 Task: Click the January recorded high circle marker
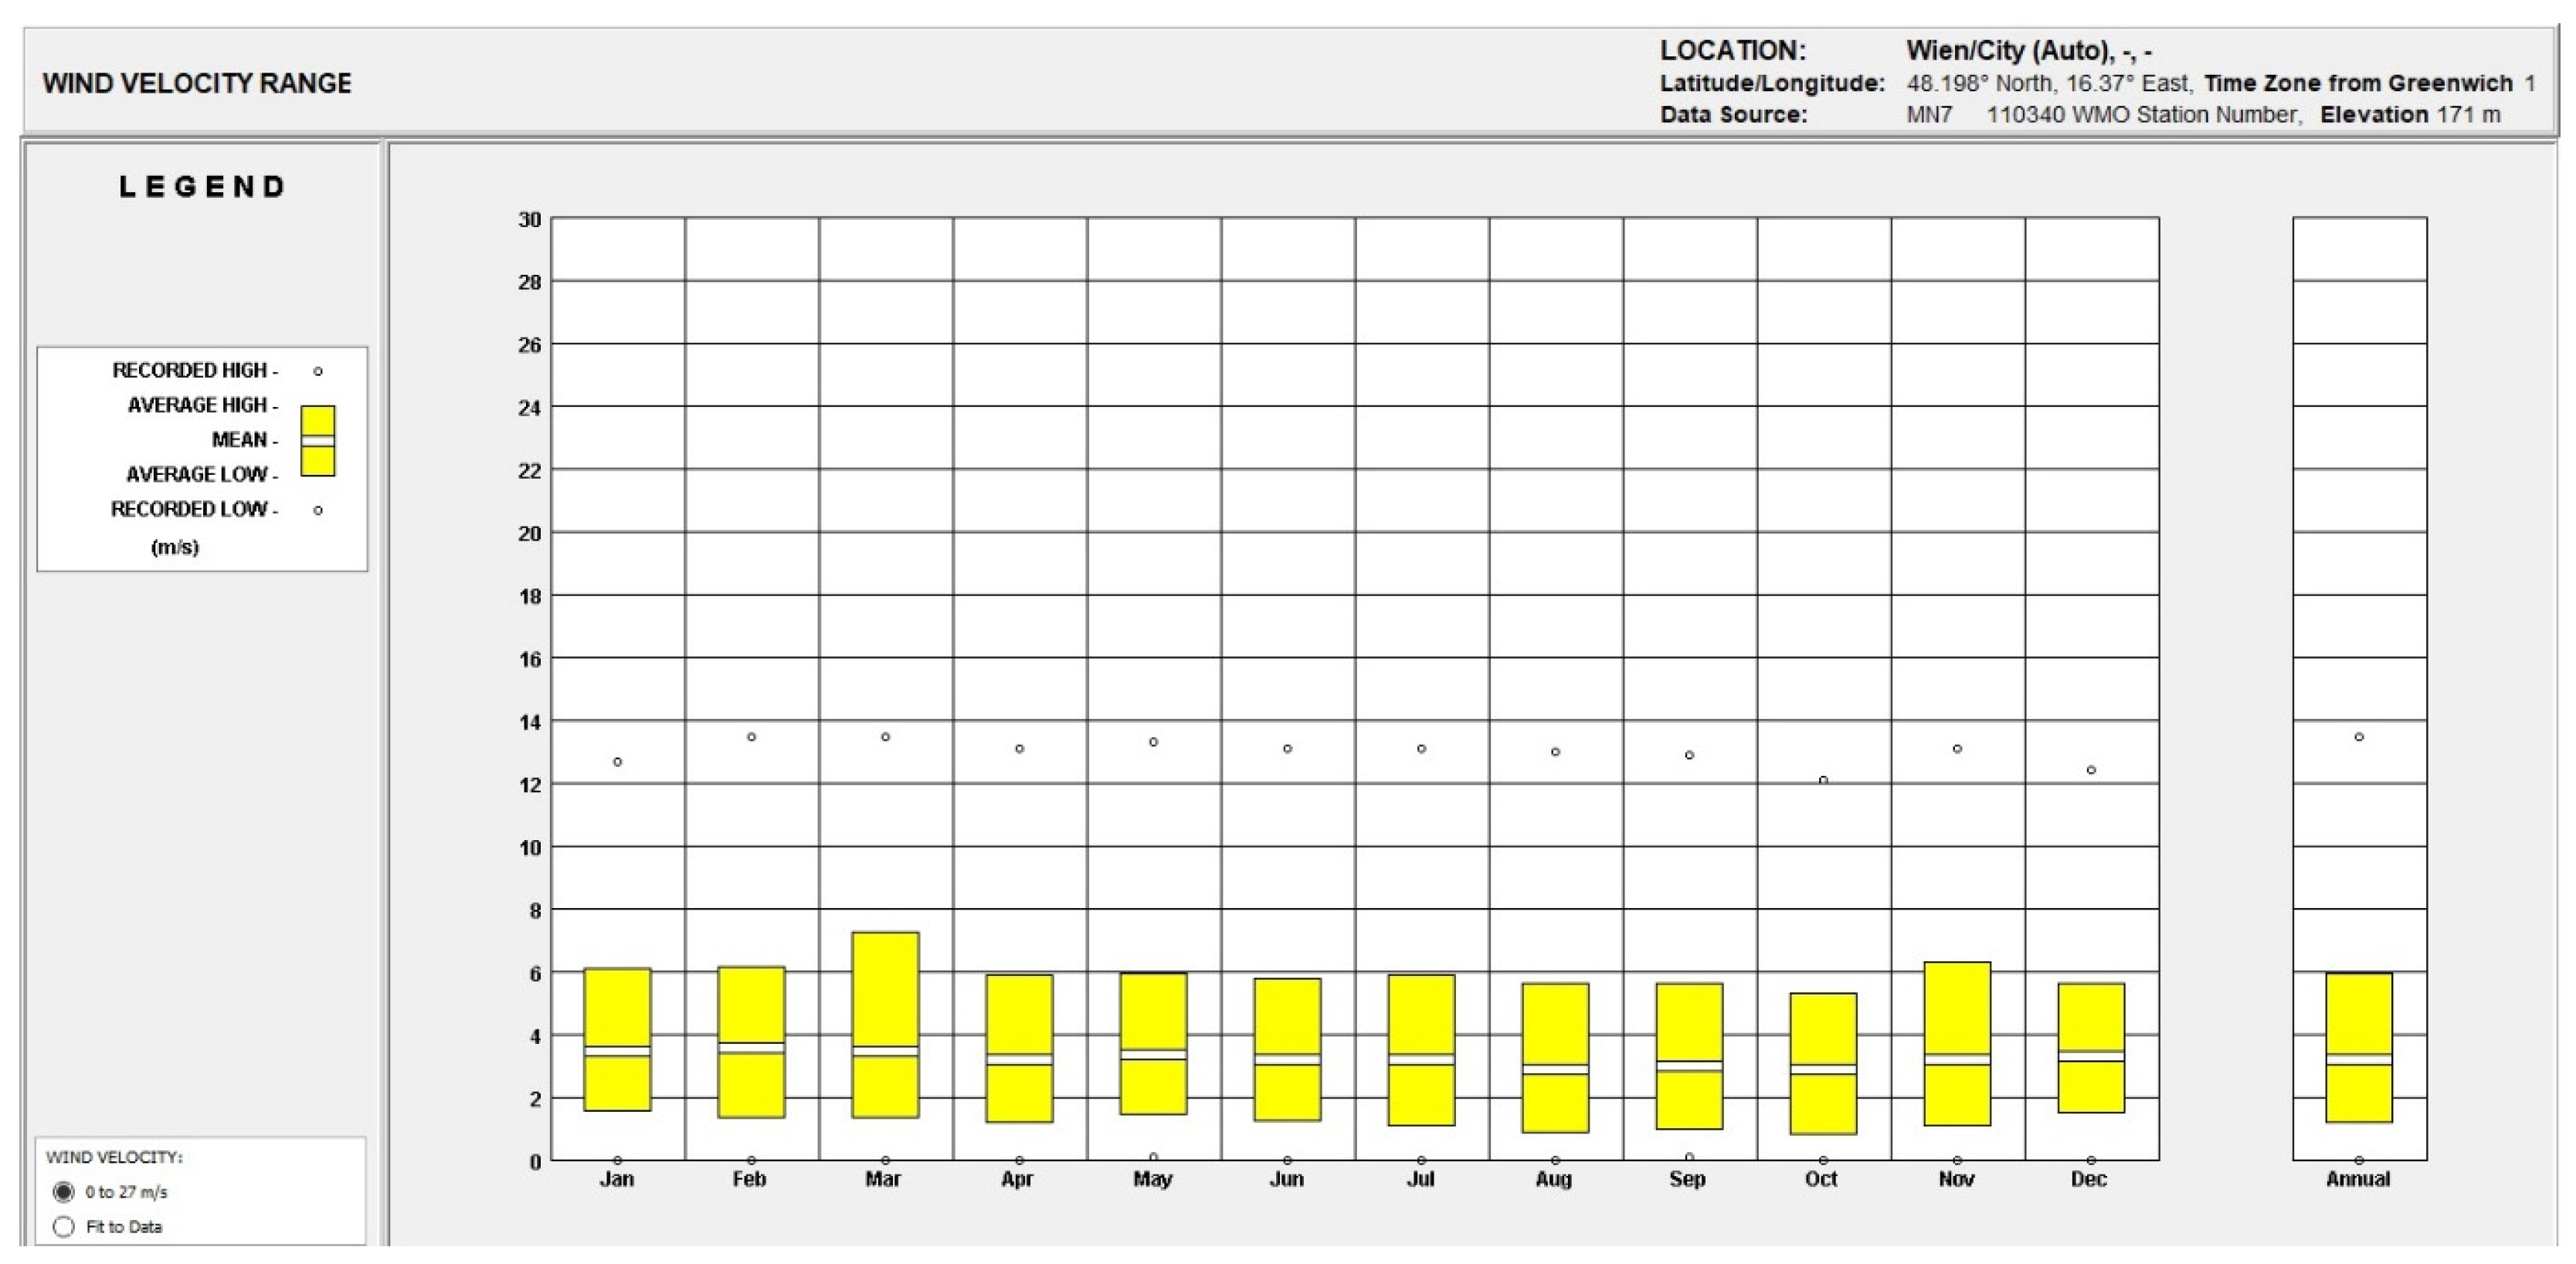[x=618, y=762]
